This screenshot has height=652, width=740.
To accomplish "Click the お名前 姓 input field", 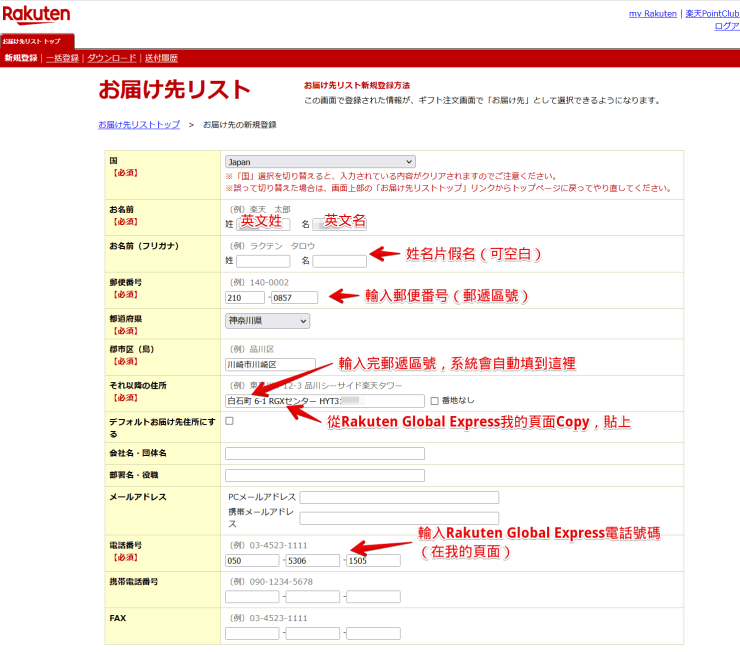I will tap(263, 224).
